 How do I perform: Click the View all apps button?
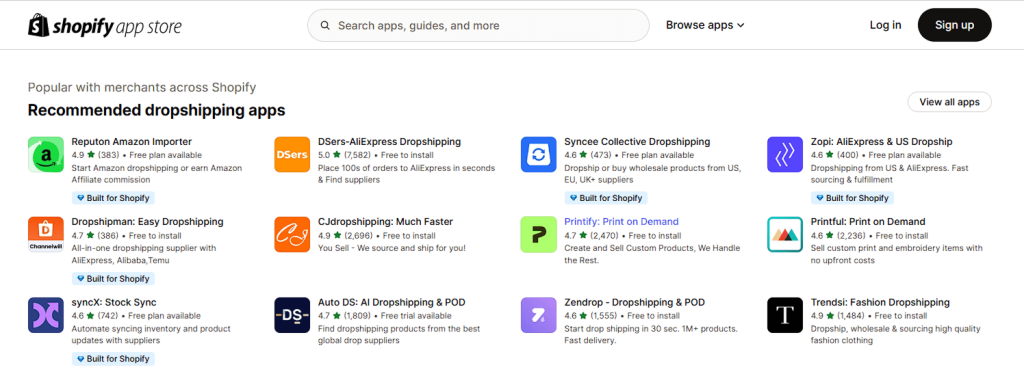pyautogui.click(x=949, y=102)
